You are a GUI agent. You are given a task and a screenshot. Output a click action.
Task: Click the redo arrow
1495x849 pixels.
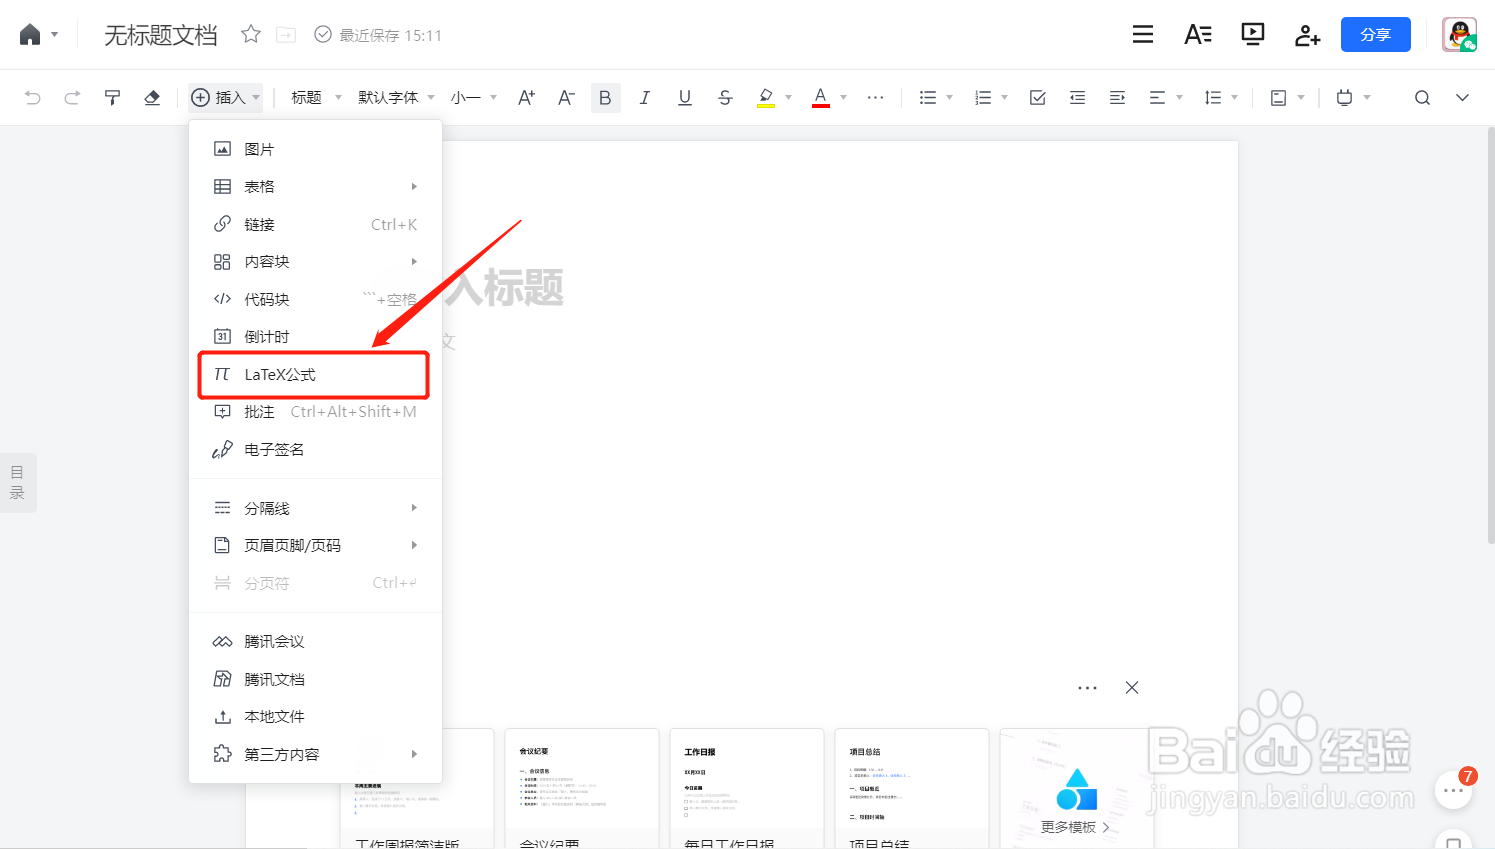click(72, 97)
